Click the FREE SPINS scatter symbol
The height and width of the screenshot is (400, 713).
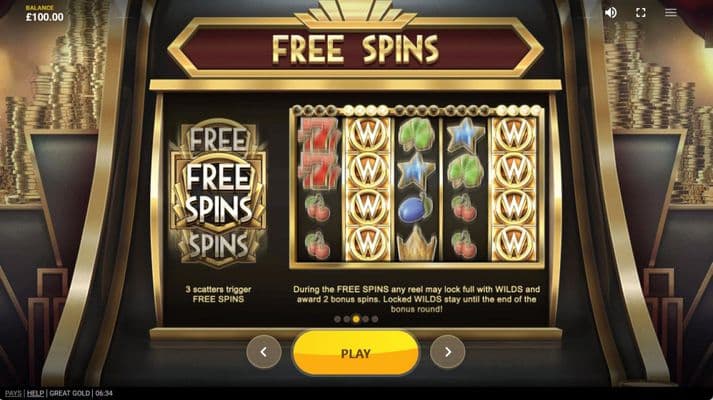coord(218,192)
